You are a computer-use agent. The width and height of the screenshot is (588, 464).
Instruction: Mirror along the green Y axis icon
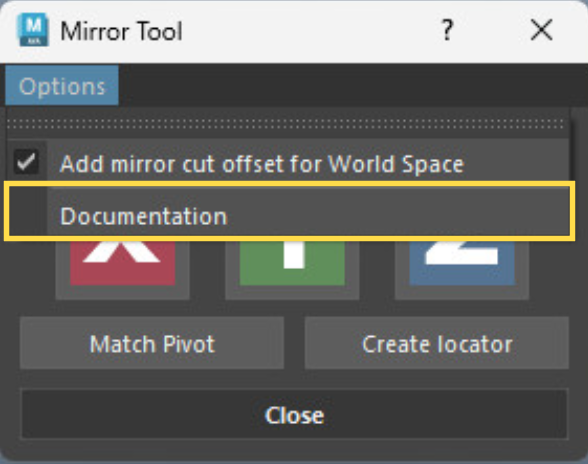292,264
